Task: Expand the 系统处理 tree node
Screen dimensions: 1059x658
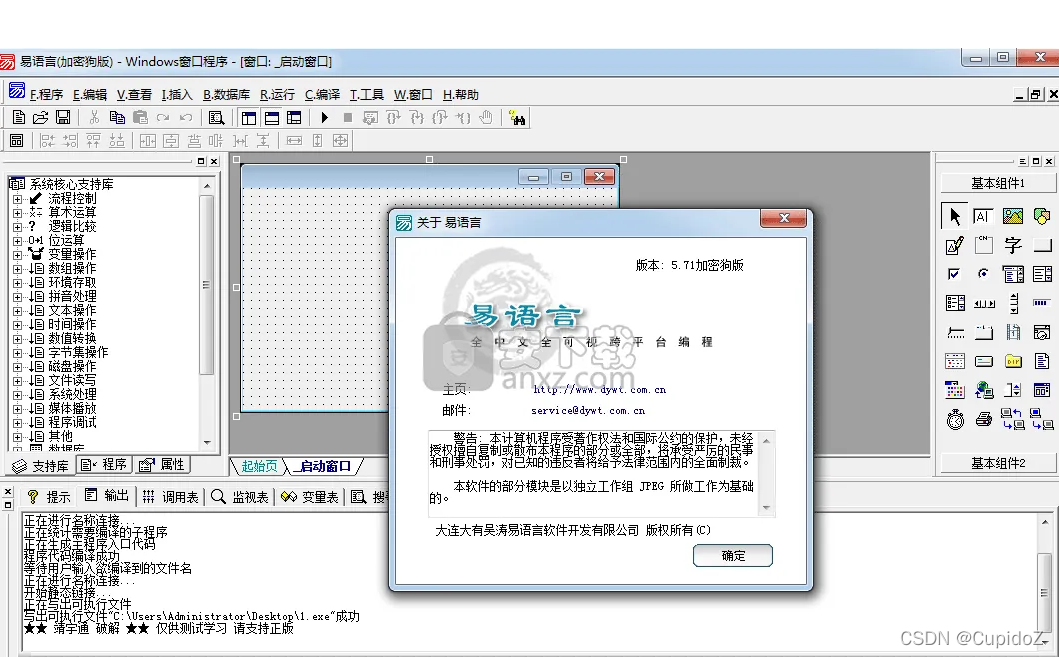Action: click(17, 395)
